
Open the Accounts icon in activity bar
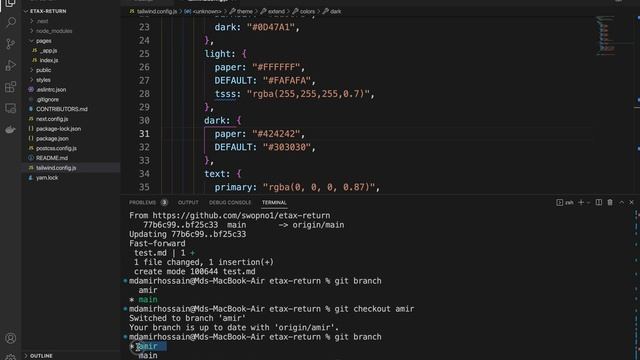pyautogui.click(x=11, y=338)
